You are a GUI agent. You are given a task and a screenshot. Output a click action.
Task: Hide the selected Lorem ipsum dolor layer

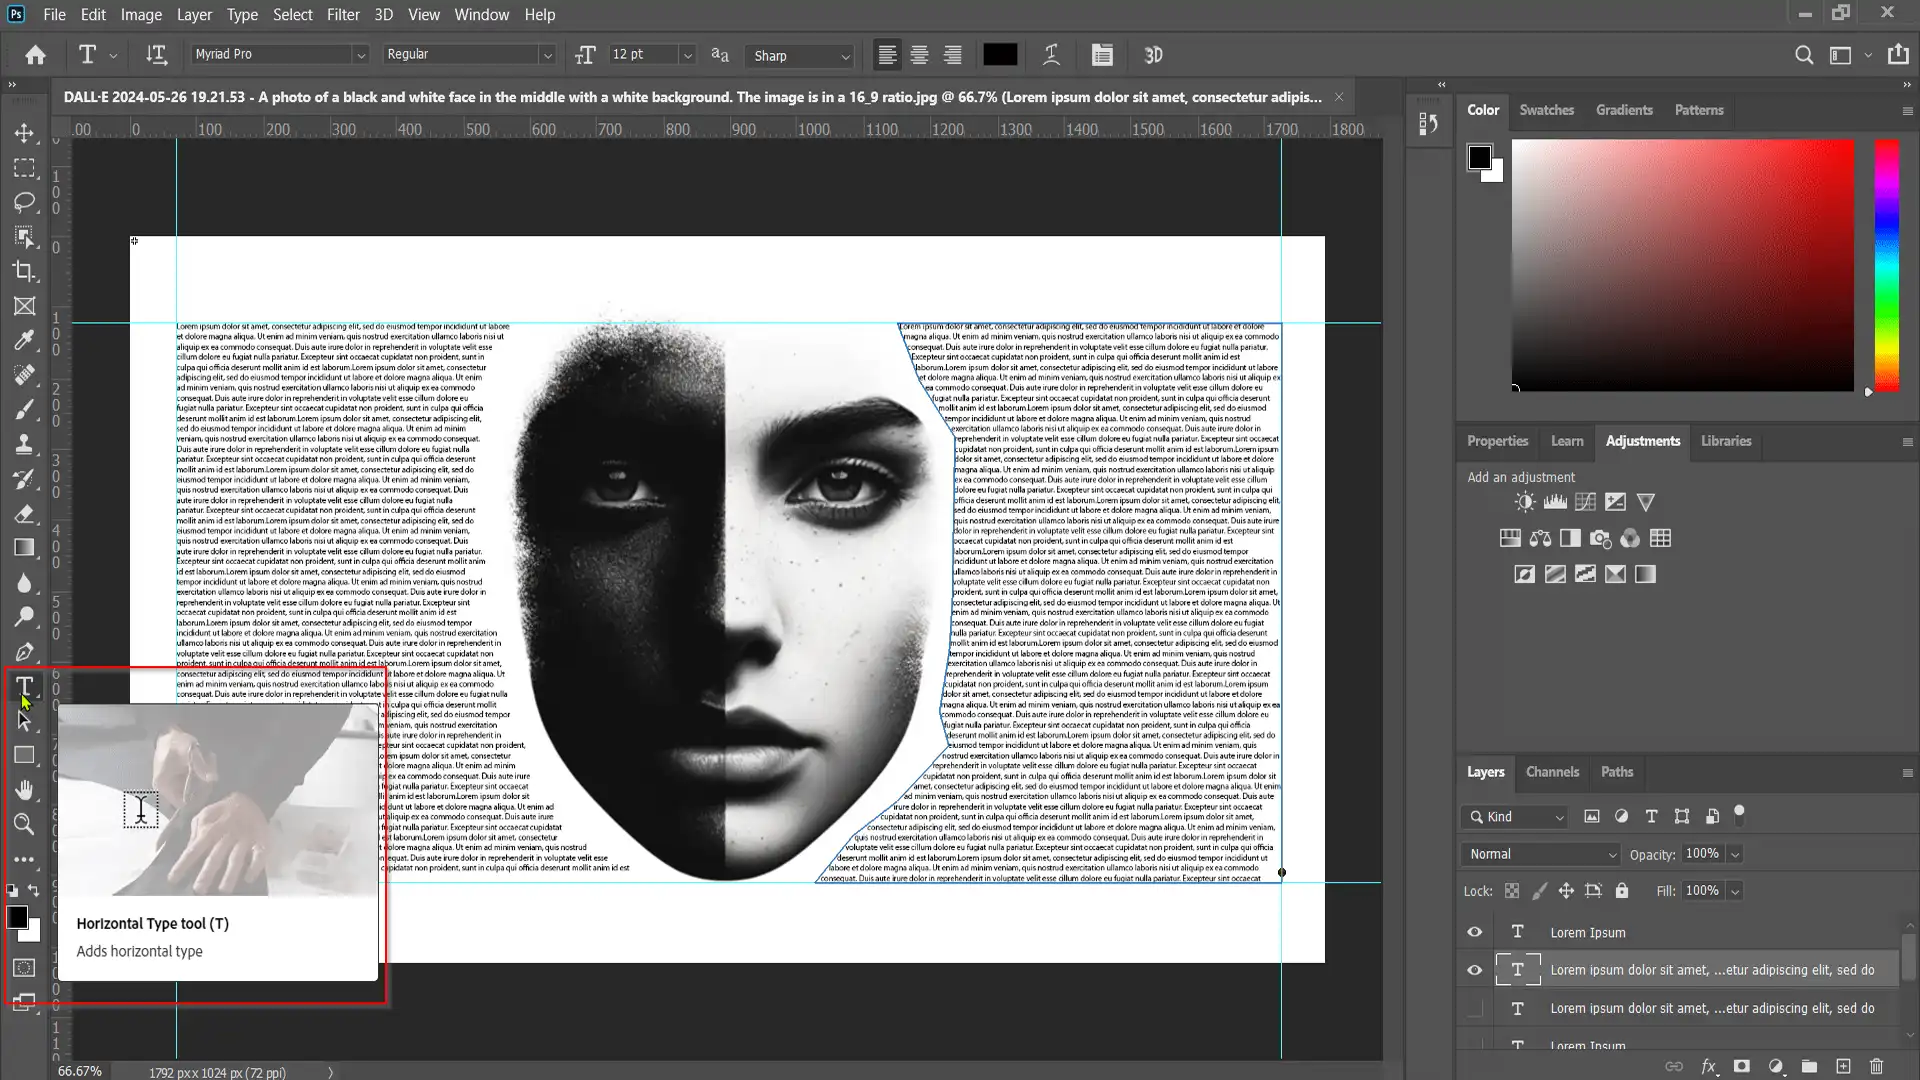click(x=1474, y=970)
